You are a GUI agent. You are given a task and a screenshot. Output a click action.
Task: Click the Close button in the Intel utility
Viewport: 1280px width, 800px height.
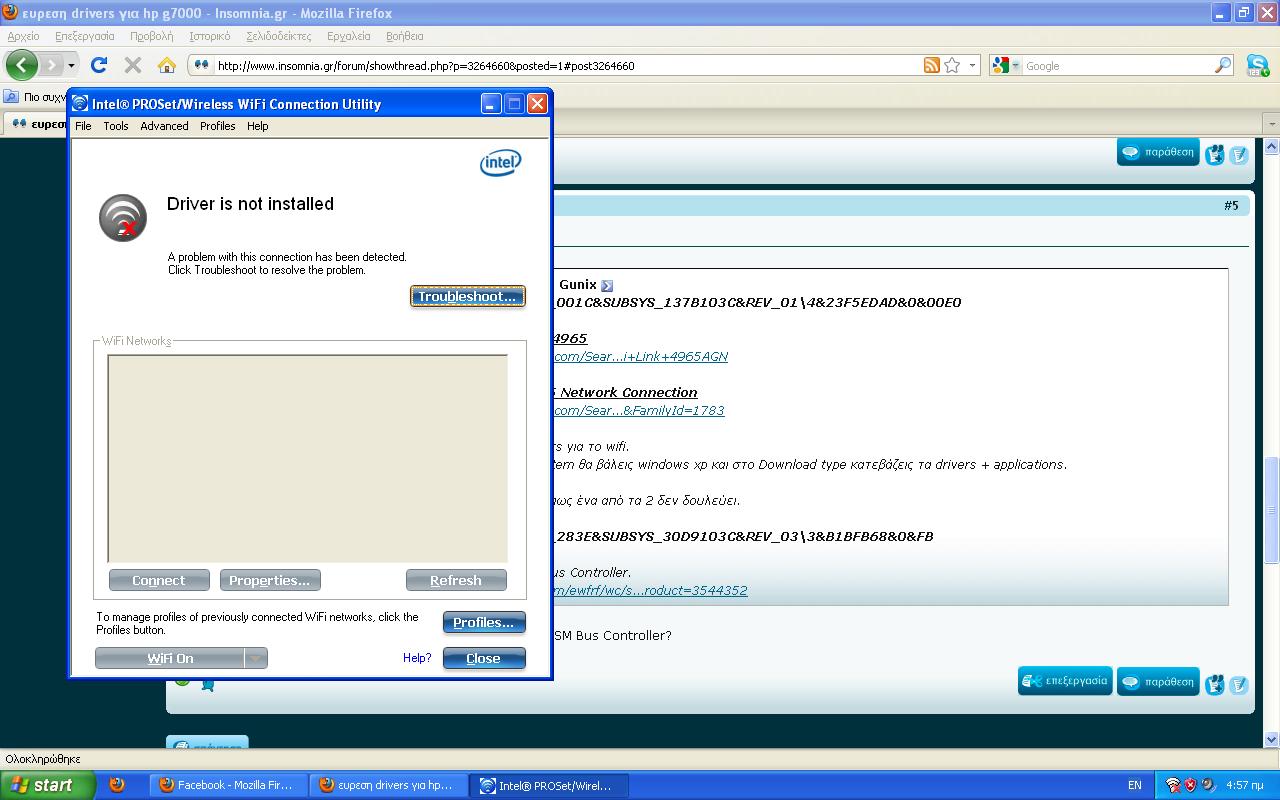484,658
